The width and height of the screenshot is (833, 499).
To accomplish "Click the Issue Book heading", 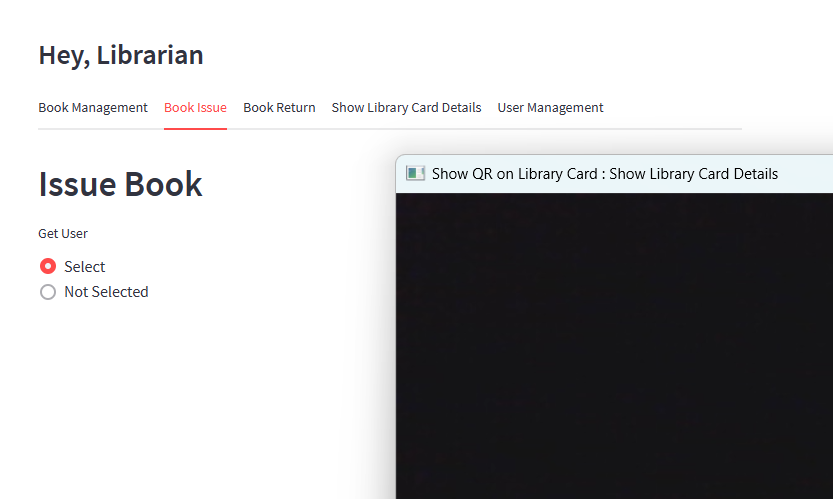I will point(120,184).
